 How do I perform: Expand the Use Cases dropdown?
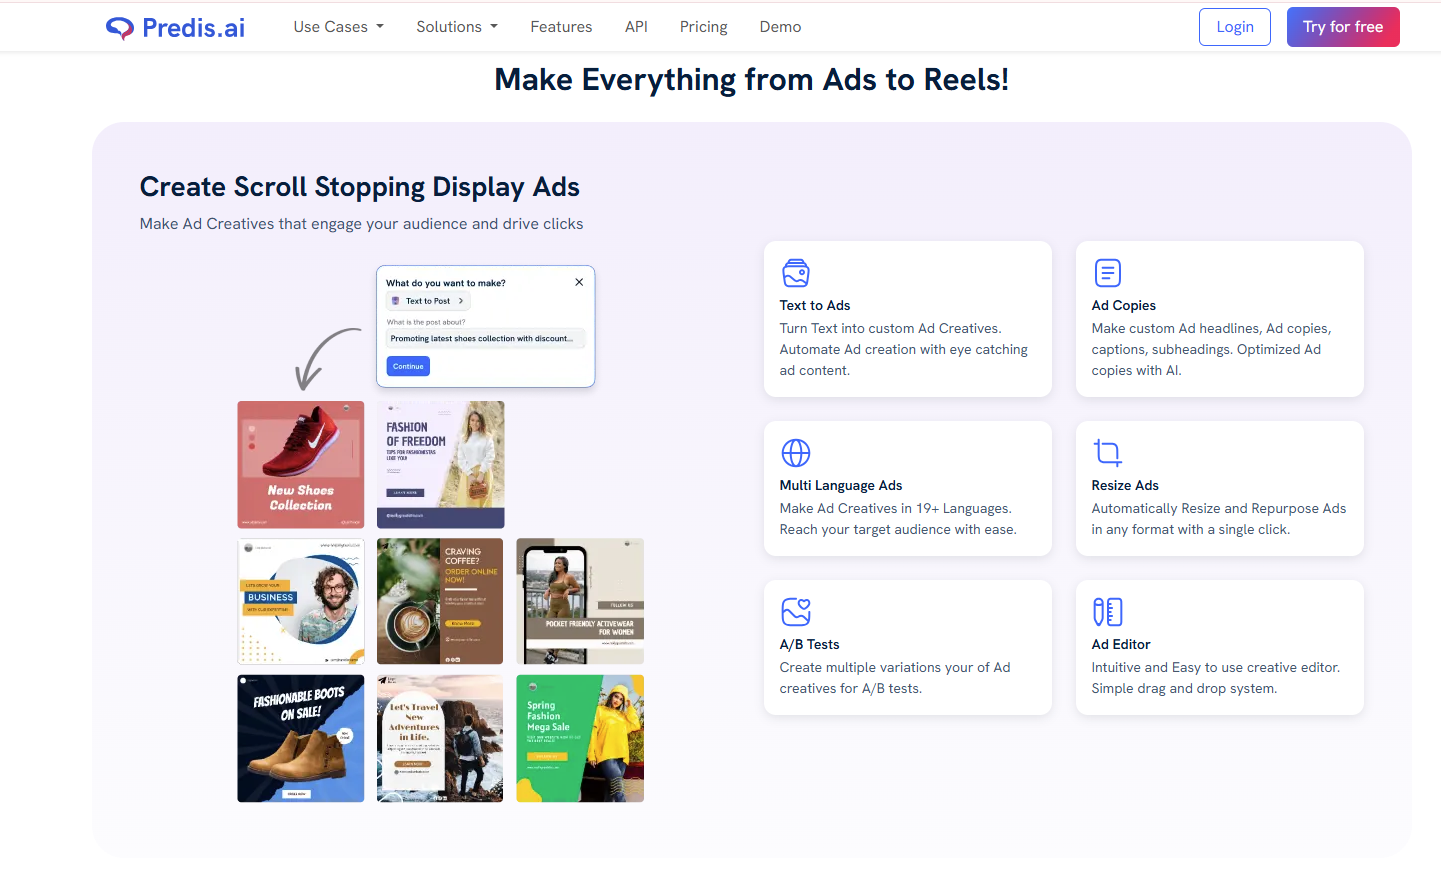pos(338,27)
